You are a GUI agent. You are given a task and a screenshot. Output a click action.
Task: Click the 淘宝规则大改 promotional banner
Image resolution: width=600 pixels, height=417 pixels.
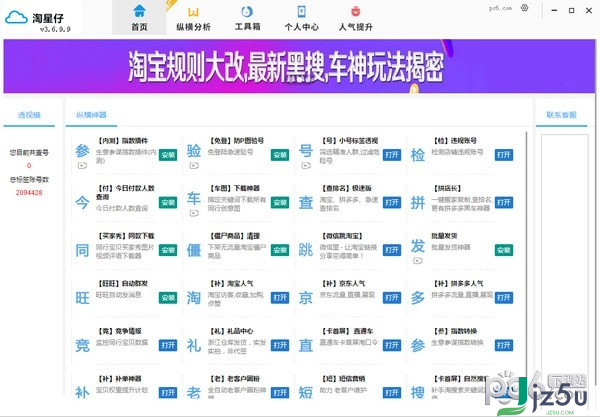pyautogui.click(x=299, y=66)
